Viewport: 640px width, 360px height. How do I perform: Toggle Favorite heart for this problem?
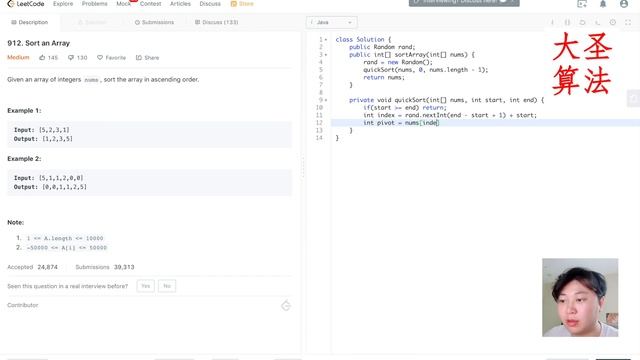pyautogui.click(x=111, y=58)
